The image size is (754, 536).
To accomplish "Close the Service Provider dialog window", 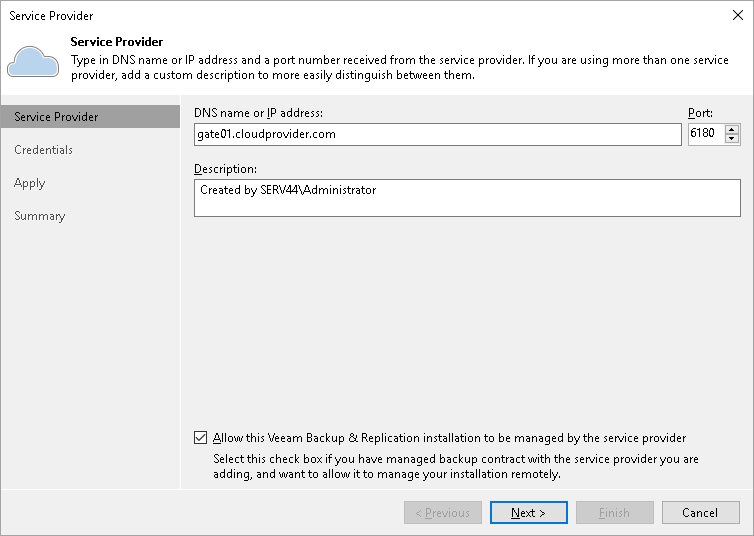I will coord(737,16).
